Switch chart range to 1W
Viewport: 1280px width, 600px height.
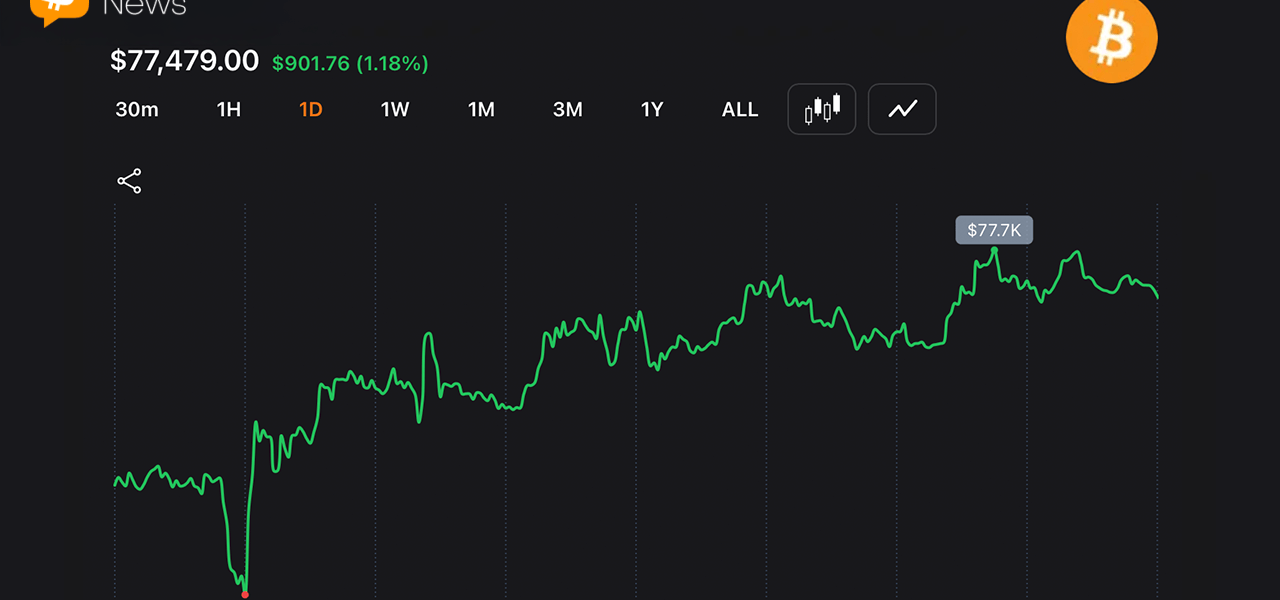tap(395, 110)
